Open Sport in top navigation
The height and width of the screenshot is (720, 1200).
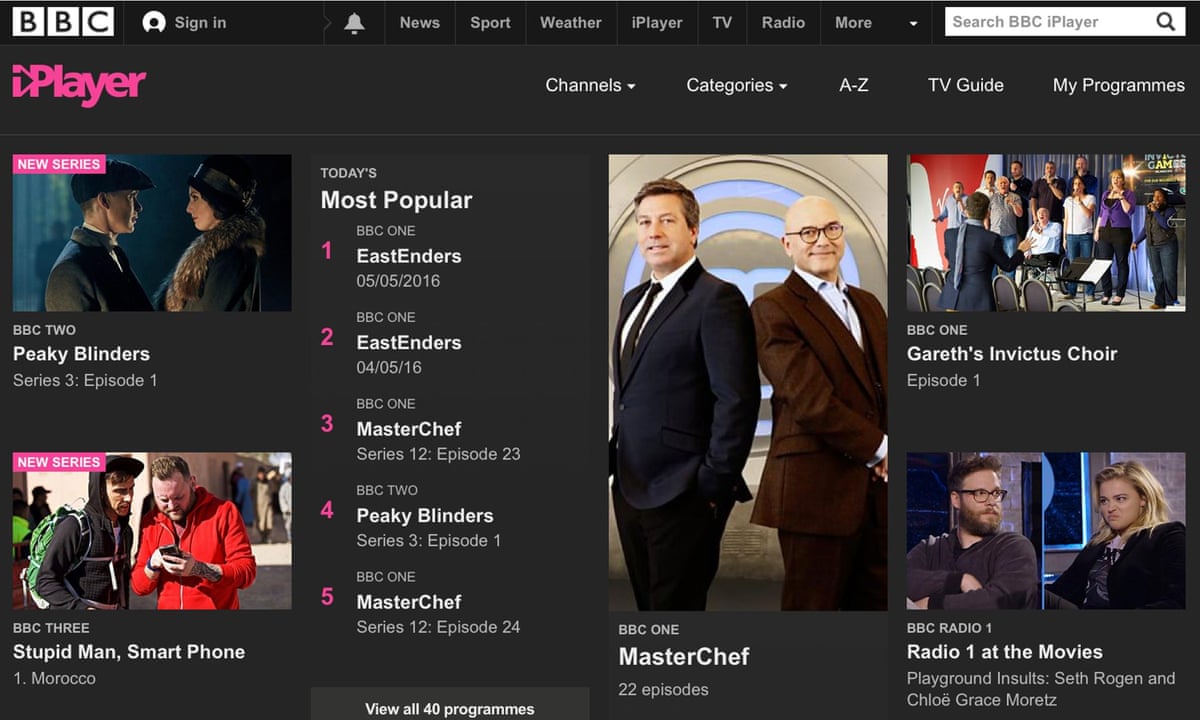pyautogui.click(x=490, y=22)
